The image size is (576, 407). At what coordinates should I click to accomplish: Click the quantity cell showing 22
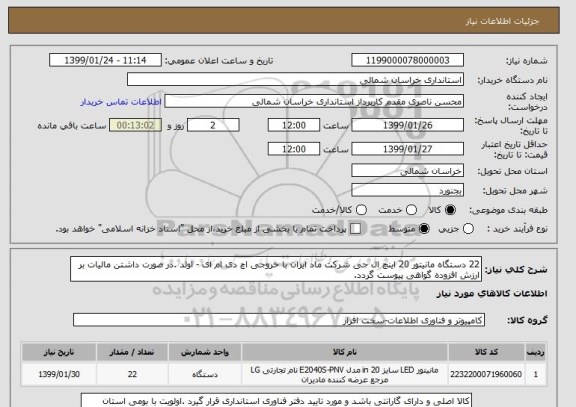click(132, 374)
